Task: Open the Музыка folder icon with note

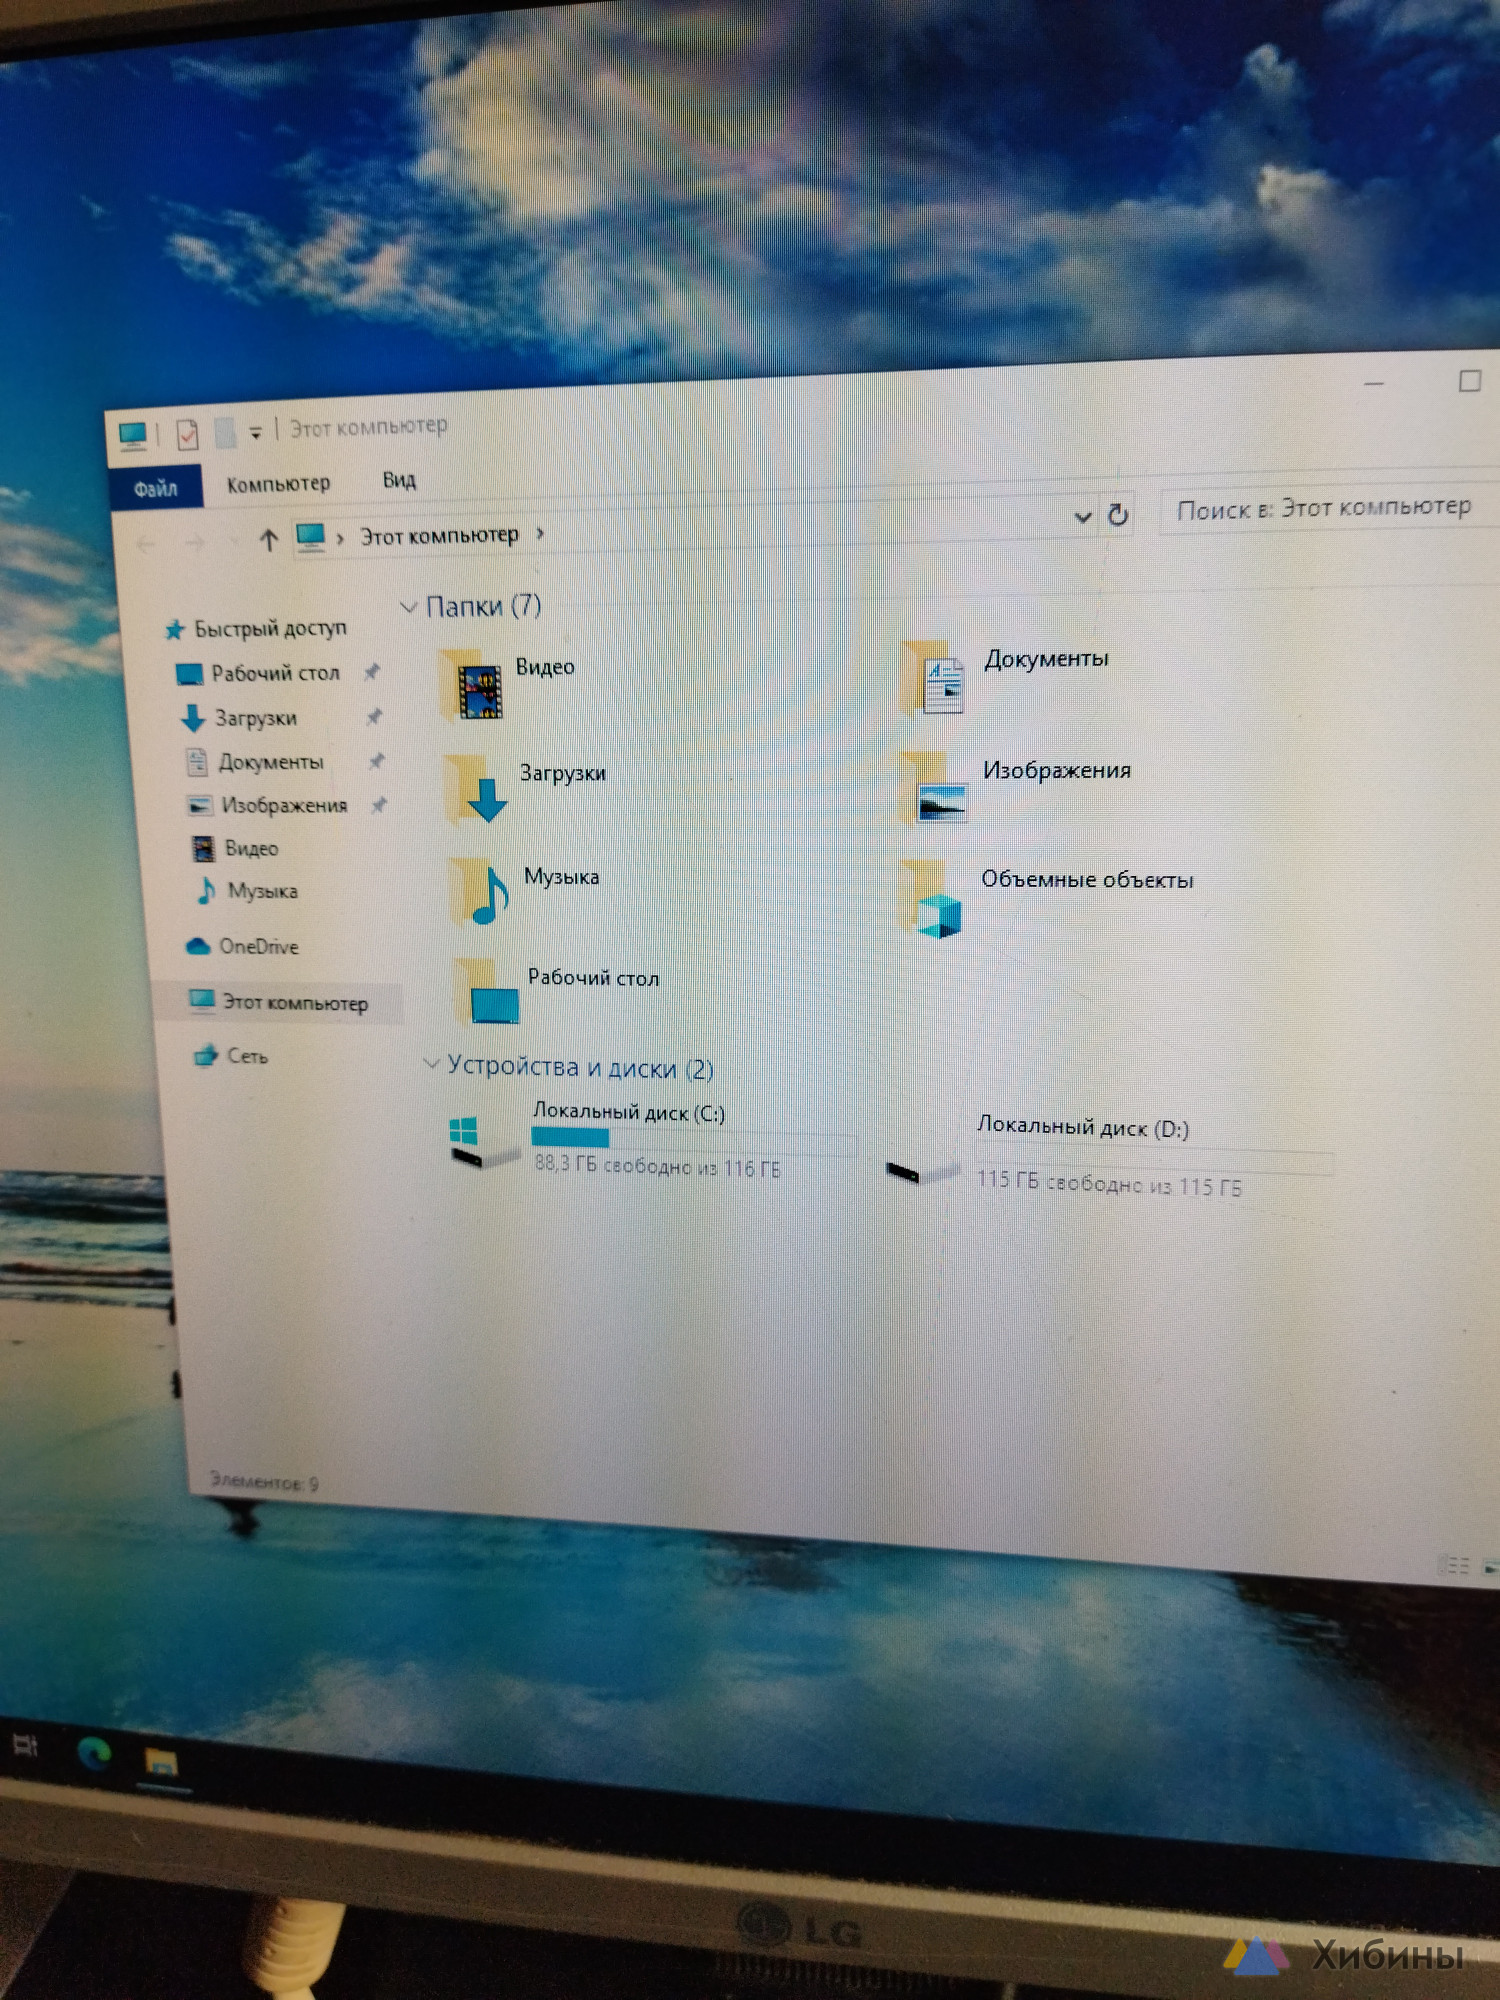Action: point(482,892)
